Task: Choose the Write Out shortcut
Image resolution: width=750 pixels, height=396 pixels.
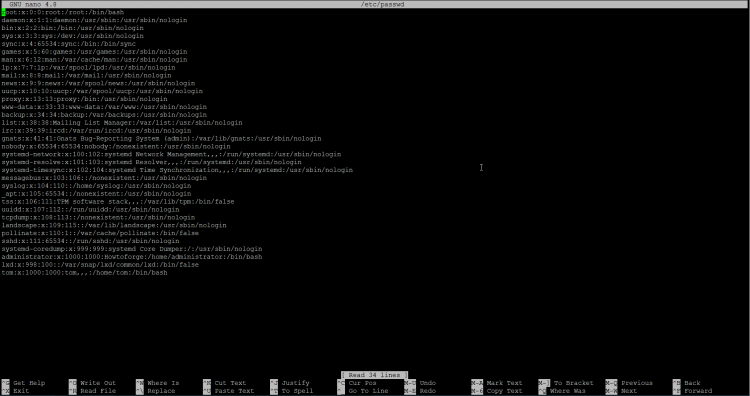Action: point(92,383)
